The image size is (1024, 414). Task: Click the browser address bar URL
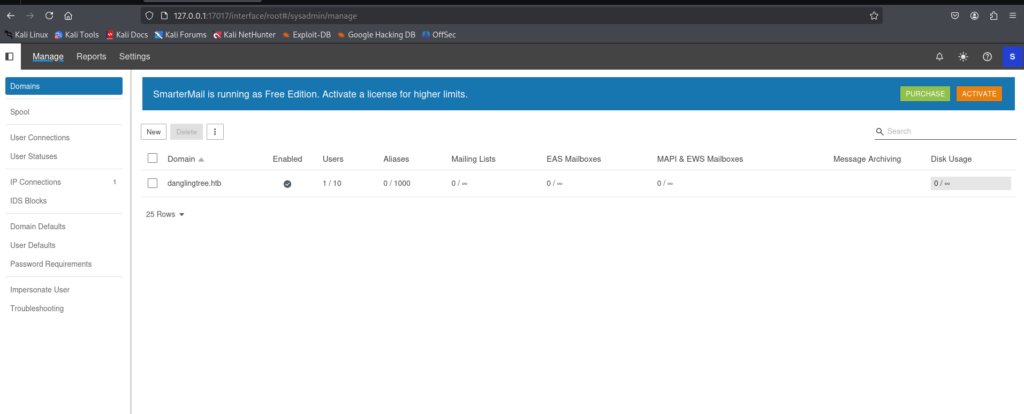pos(265,16)
